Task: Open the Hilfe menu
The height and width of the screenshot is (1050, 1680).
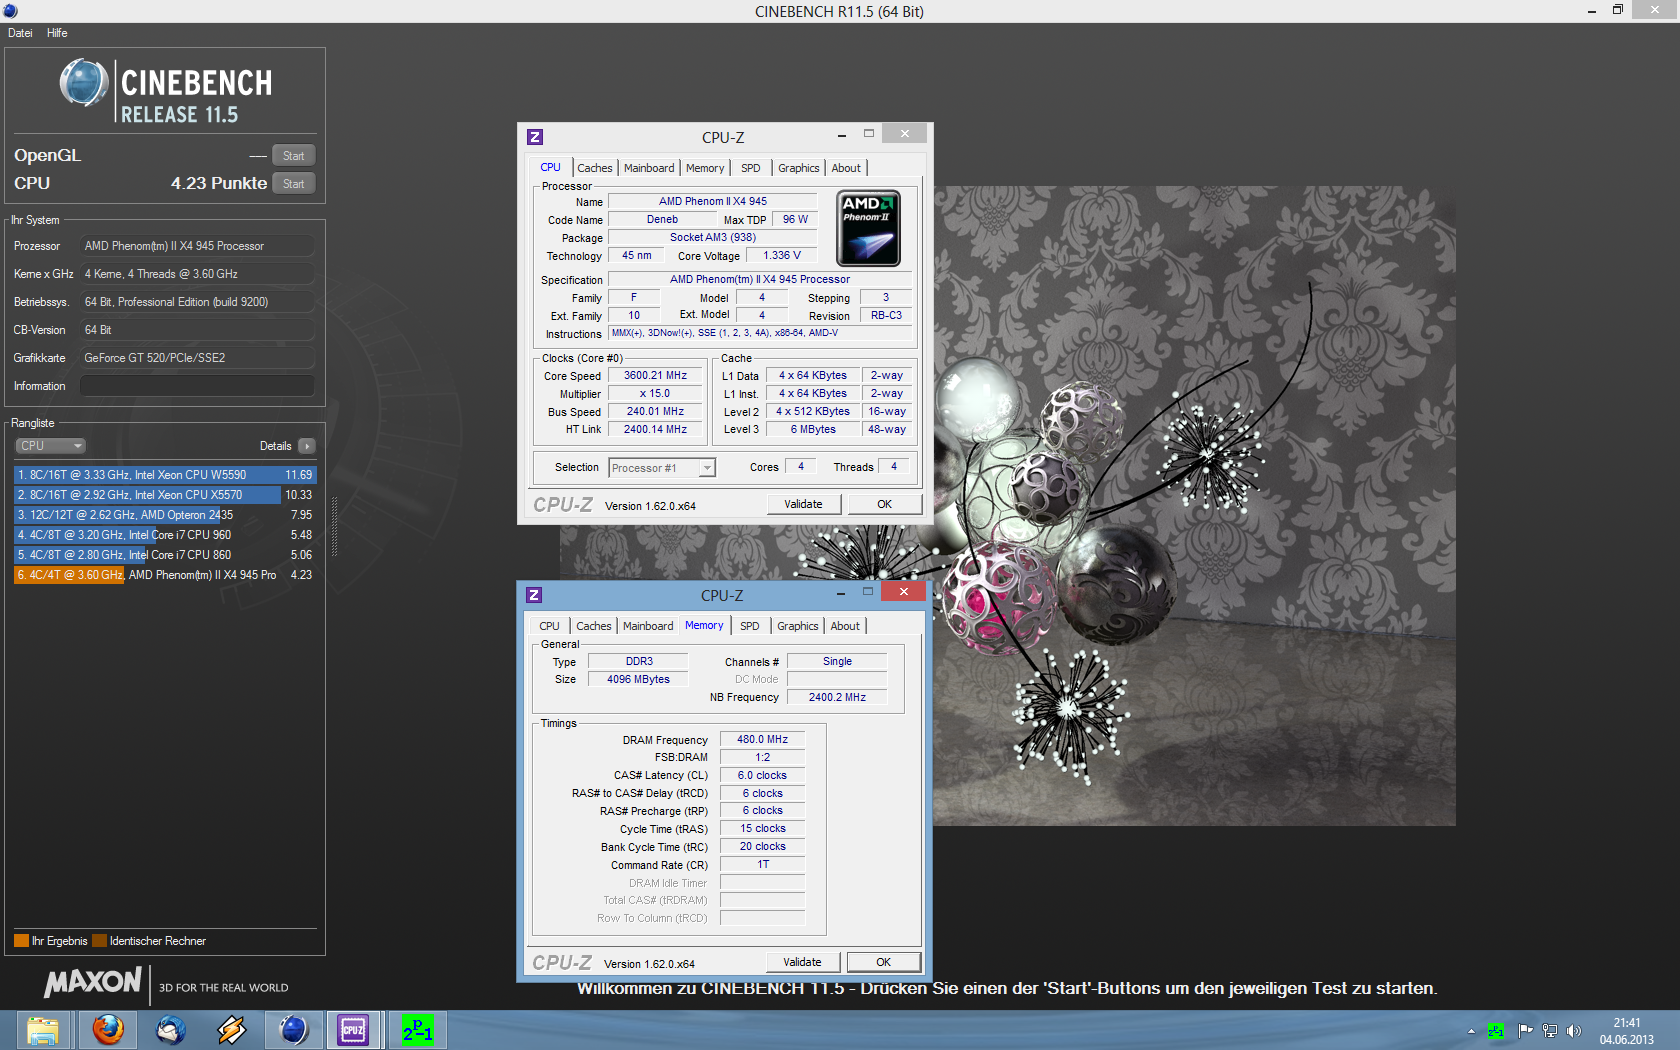Action: tap(57, 33)
